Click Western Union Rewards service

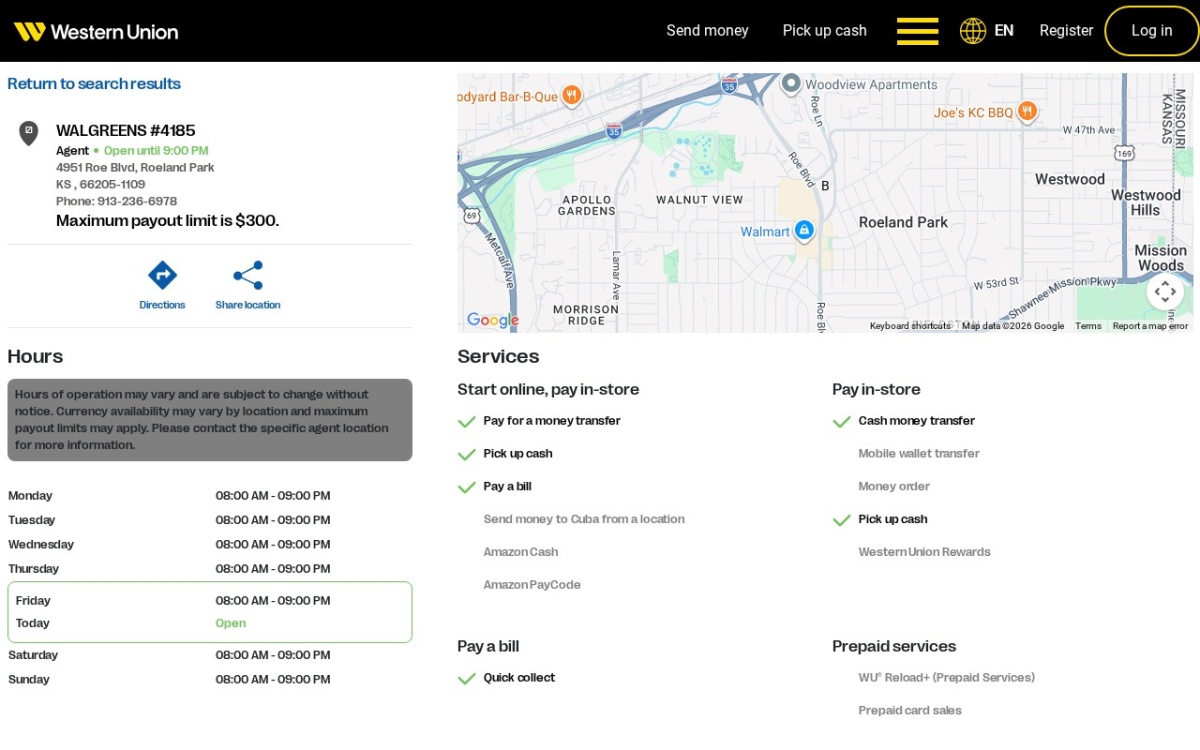[924, 552]
